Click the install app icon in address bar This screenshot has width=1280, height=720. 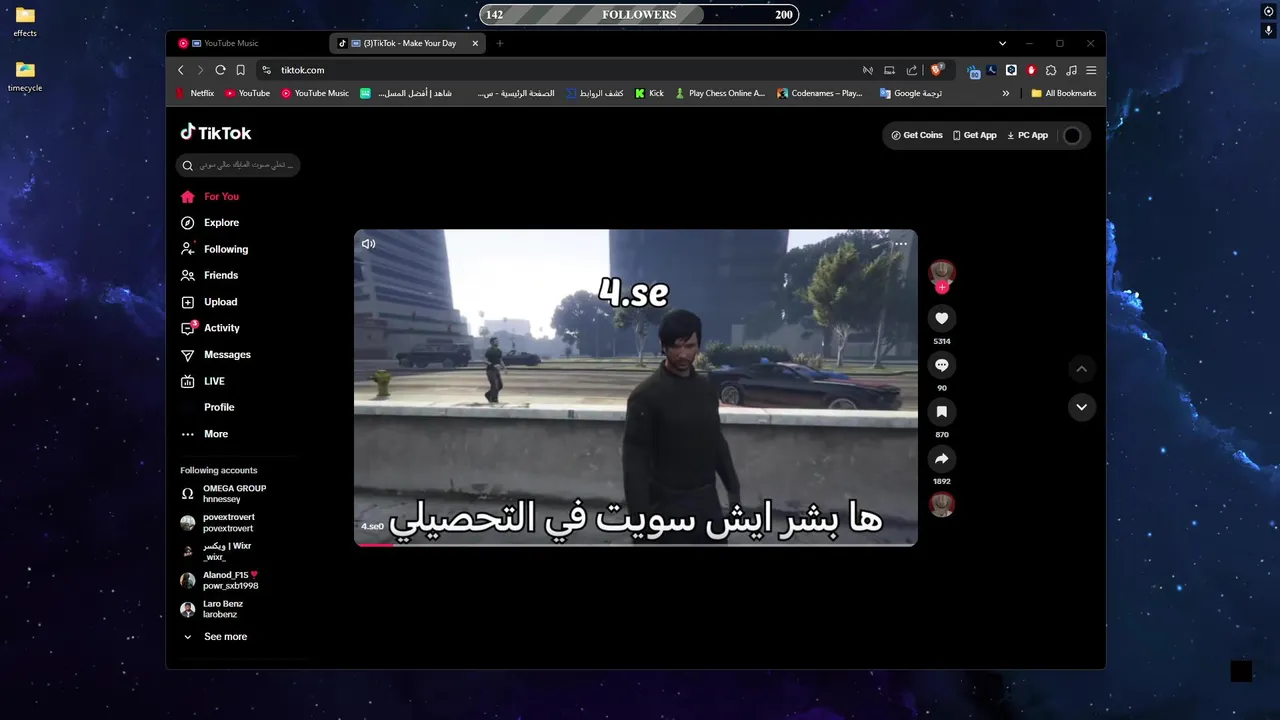pyautogui.click(x=890, y=70)
